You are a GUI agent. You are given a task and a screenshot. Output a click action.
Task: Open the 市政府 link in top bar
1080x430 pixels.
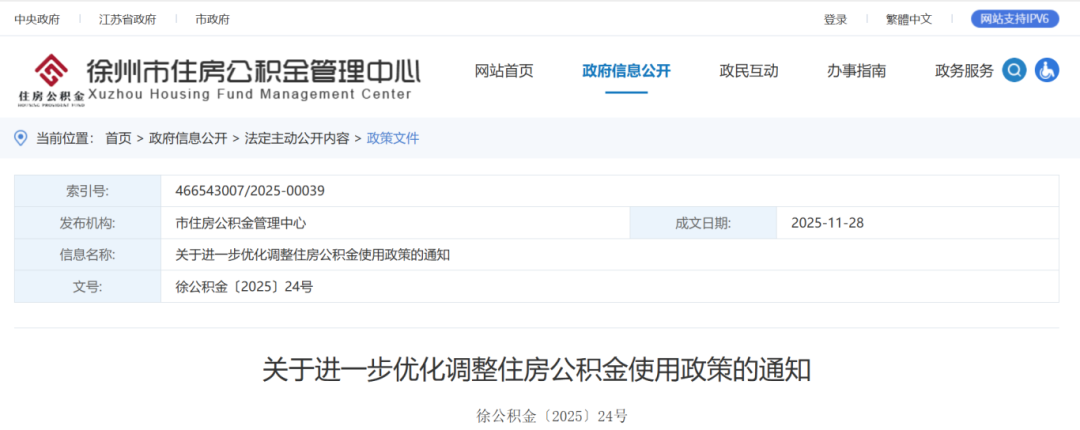[212, 19]
